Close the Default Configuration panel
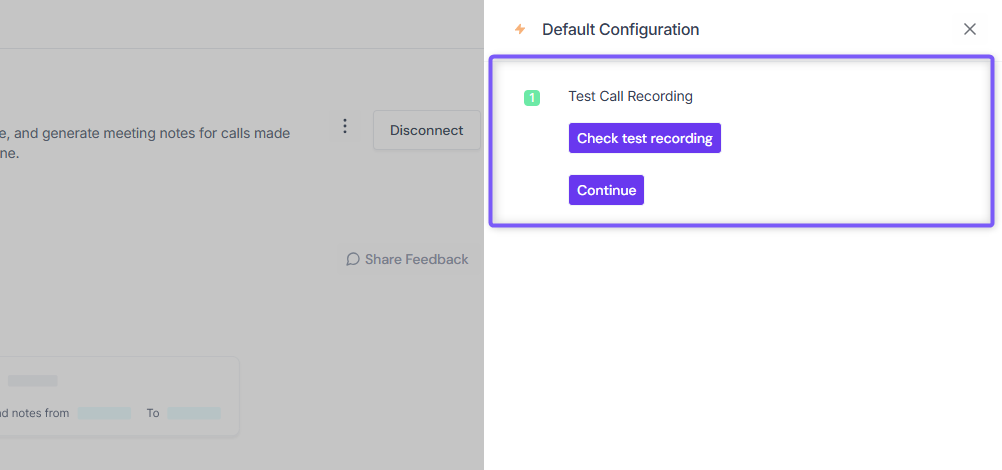Image resolution: width=1002 pixels, height=470 pixels. click(969, 29)
